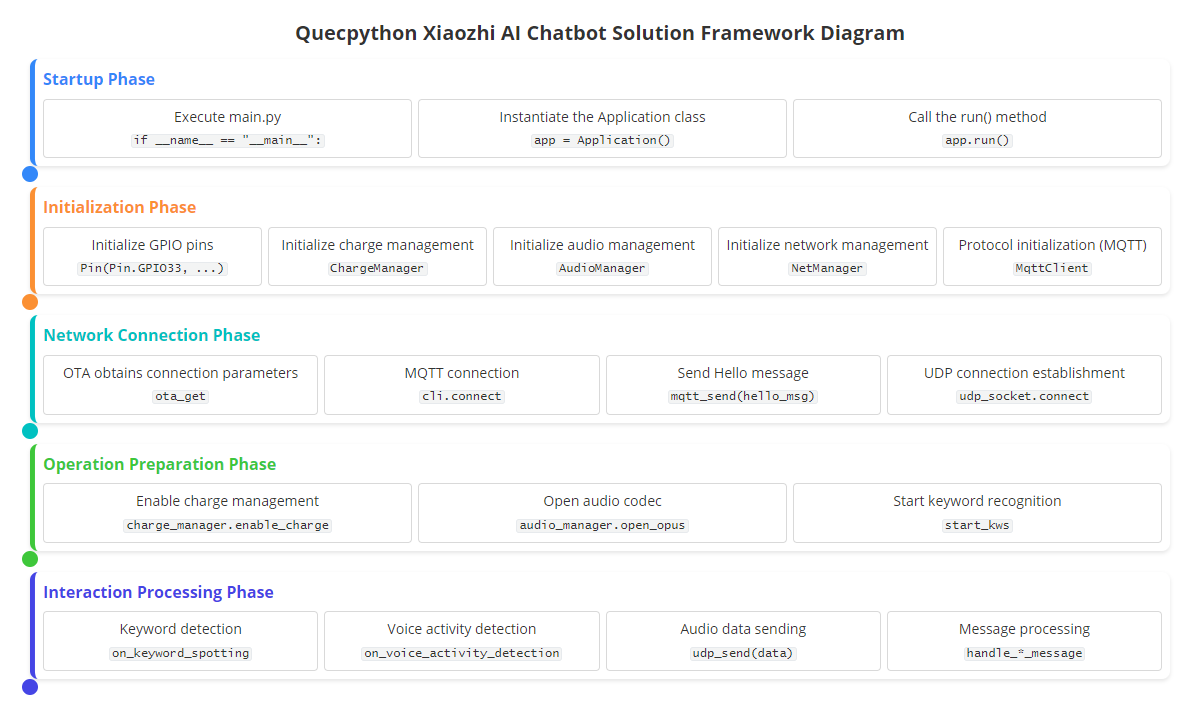Click the UDP connection establishment card
This screenshot has height=714, width=1200.
point(1024,384)
